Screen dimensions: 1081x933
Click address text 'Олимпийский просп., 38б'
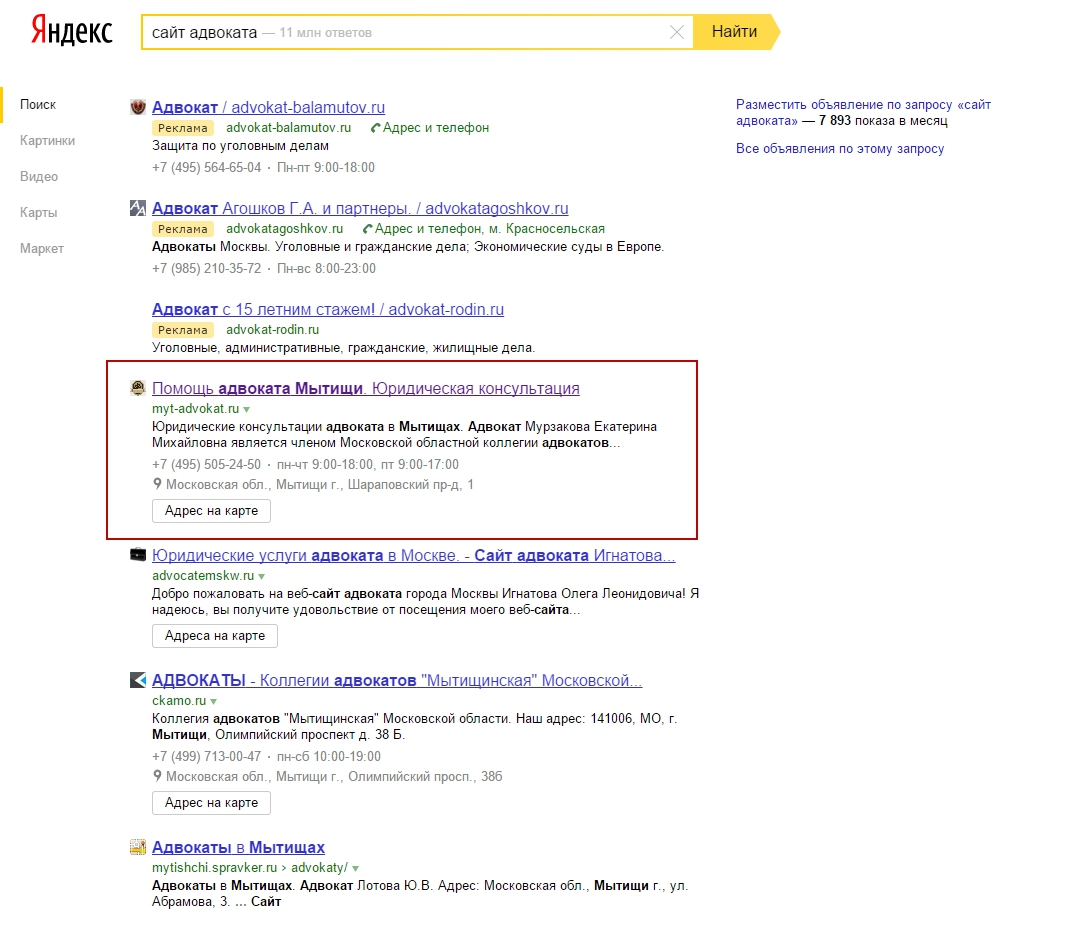425,776
